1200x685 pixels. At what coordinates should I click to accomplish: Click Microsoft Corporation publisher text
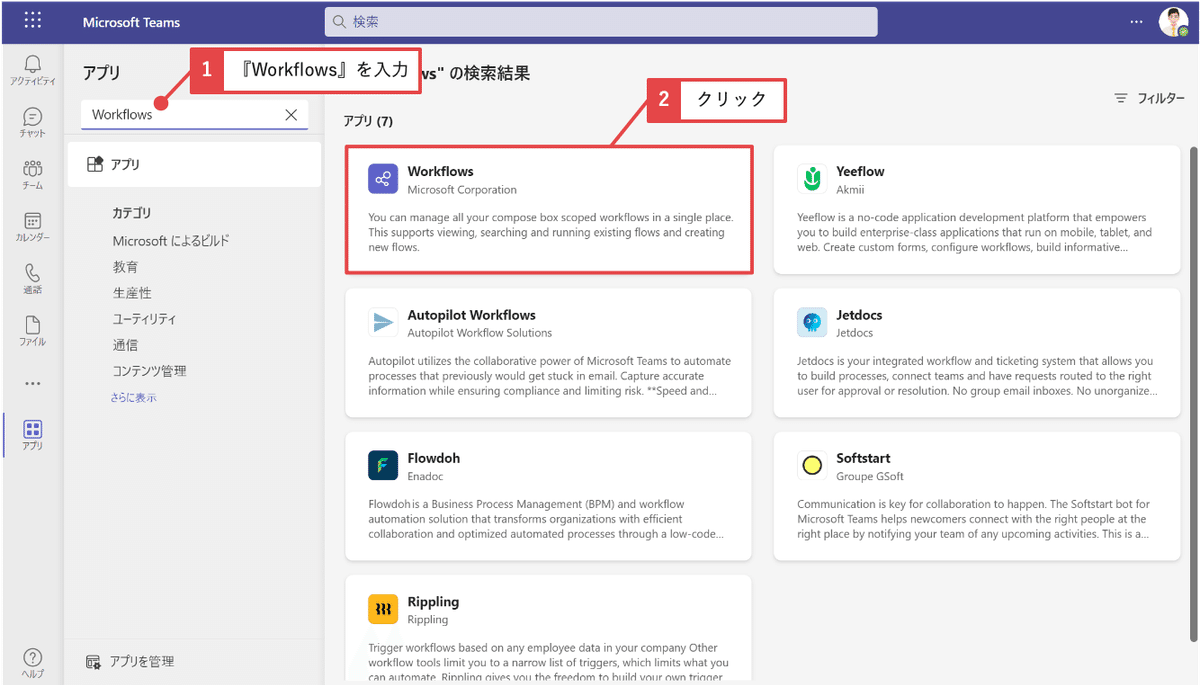coord(462,189)
